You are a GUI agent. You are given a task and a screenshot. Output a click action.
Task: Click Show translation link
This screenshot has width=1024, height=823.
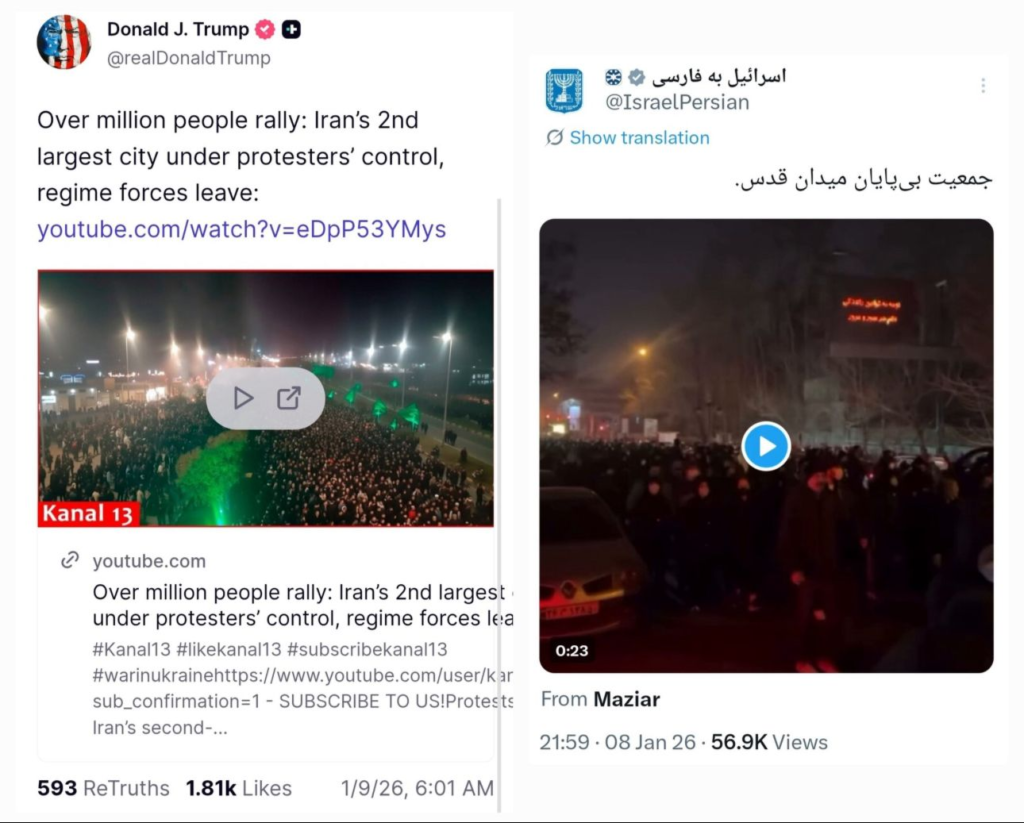639,137
